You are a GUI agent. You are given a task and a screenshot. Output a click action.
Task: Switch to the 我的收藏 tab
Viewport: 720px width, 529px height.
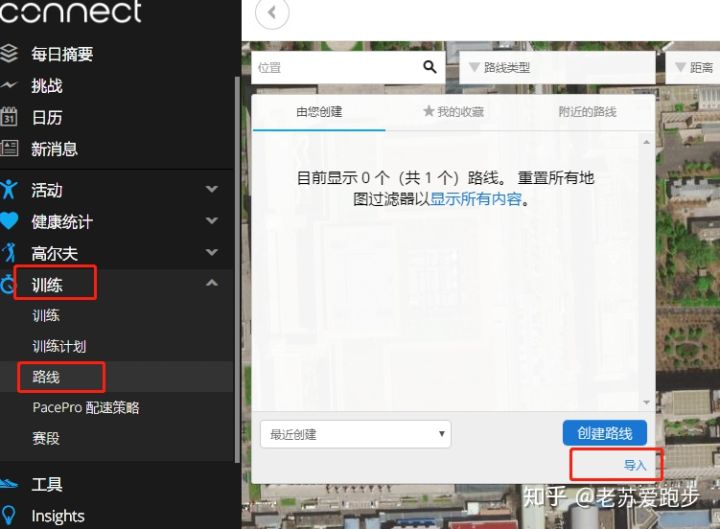point(453,112)
